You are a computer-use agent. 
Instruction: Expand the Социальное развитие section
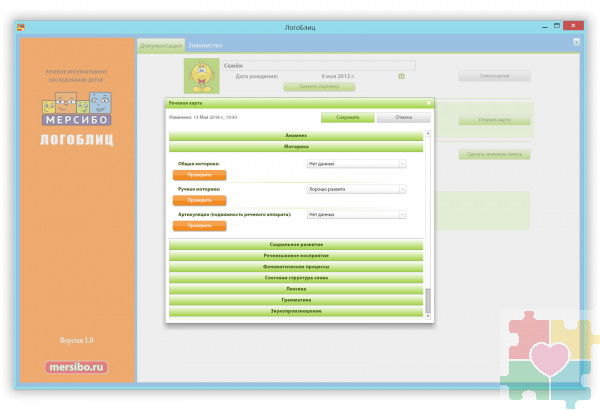click(296, 244)
